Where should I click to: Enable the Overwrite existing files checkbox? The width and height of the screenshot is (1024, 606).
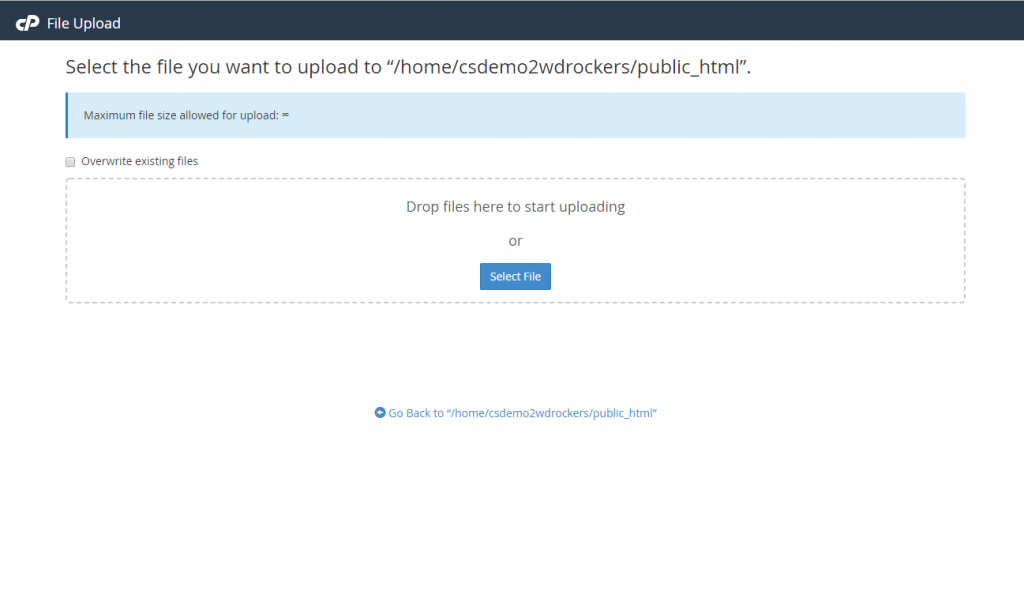[71, 162]
